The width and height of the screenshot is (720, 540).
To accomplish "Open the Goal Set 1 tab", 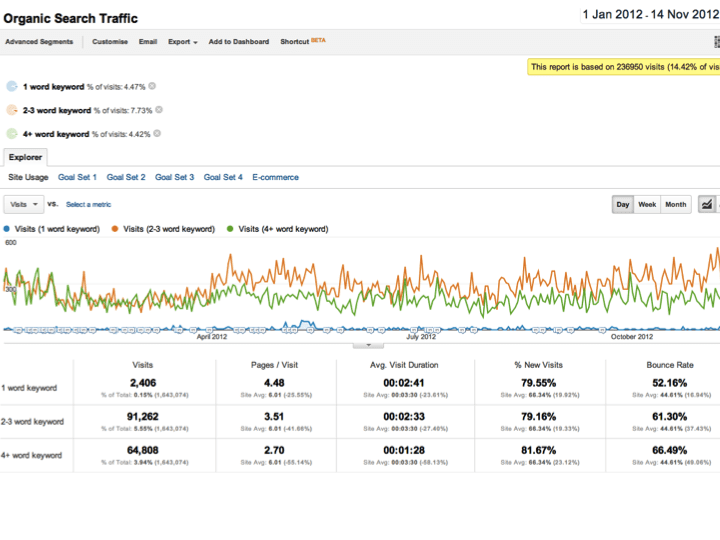I will click(77, 177).
